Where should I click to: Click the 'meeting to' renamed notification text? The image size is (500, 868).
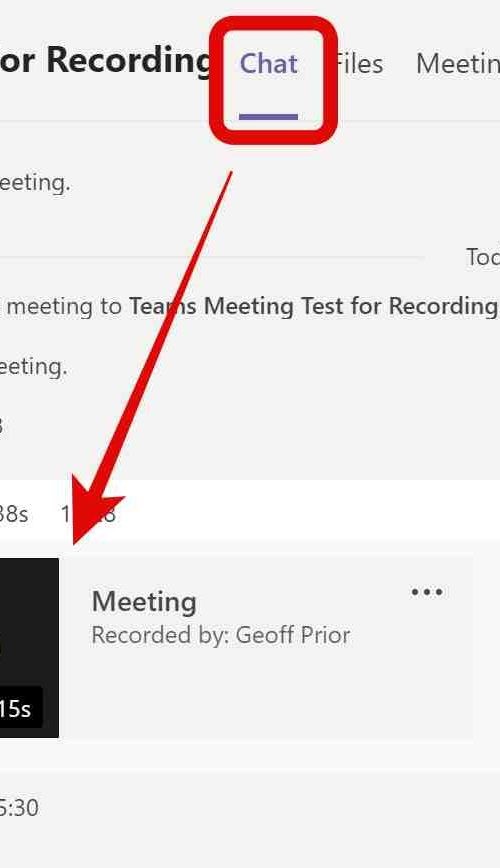[x=64, y=306]
